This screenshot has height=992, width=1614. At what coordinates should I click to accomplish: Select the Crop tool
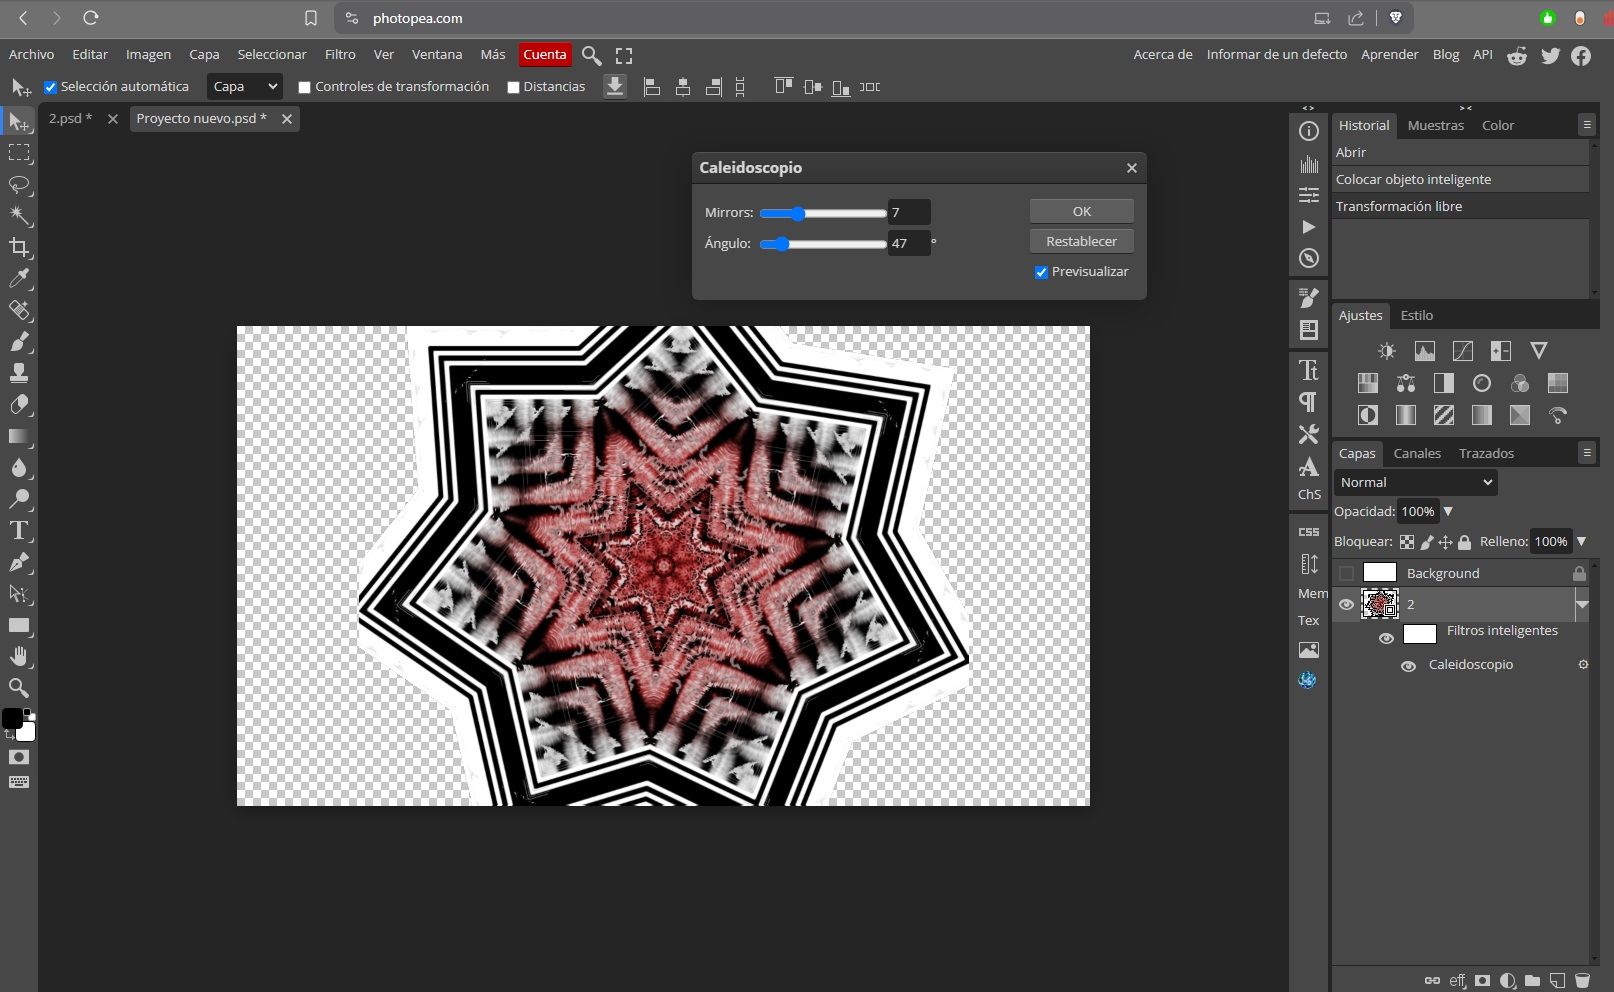click(x=19, y=248)
